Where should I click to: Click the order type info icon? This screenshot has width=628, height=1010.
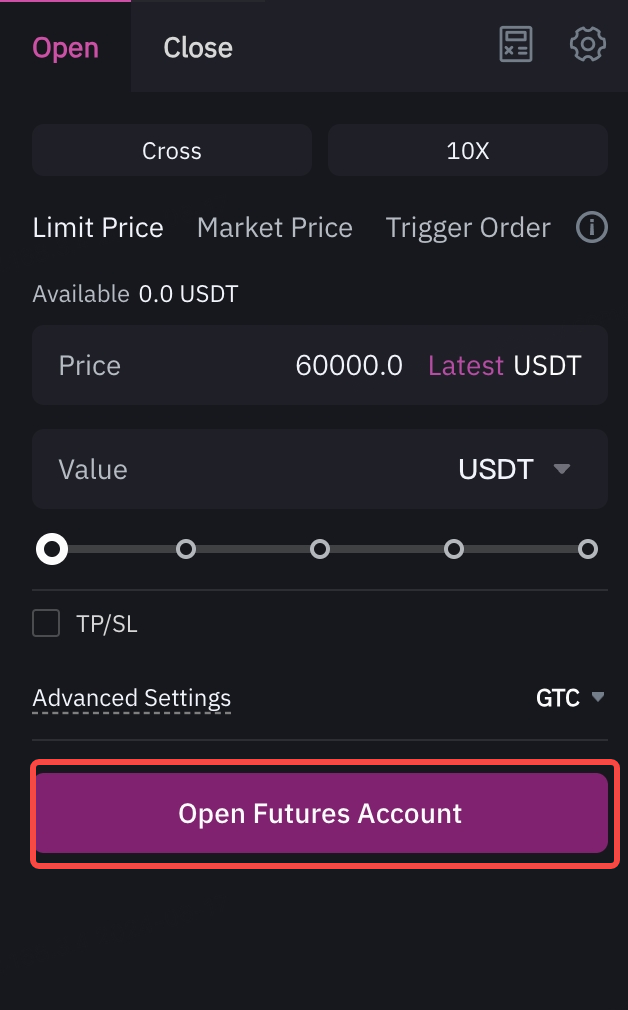[591, 227]
